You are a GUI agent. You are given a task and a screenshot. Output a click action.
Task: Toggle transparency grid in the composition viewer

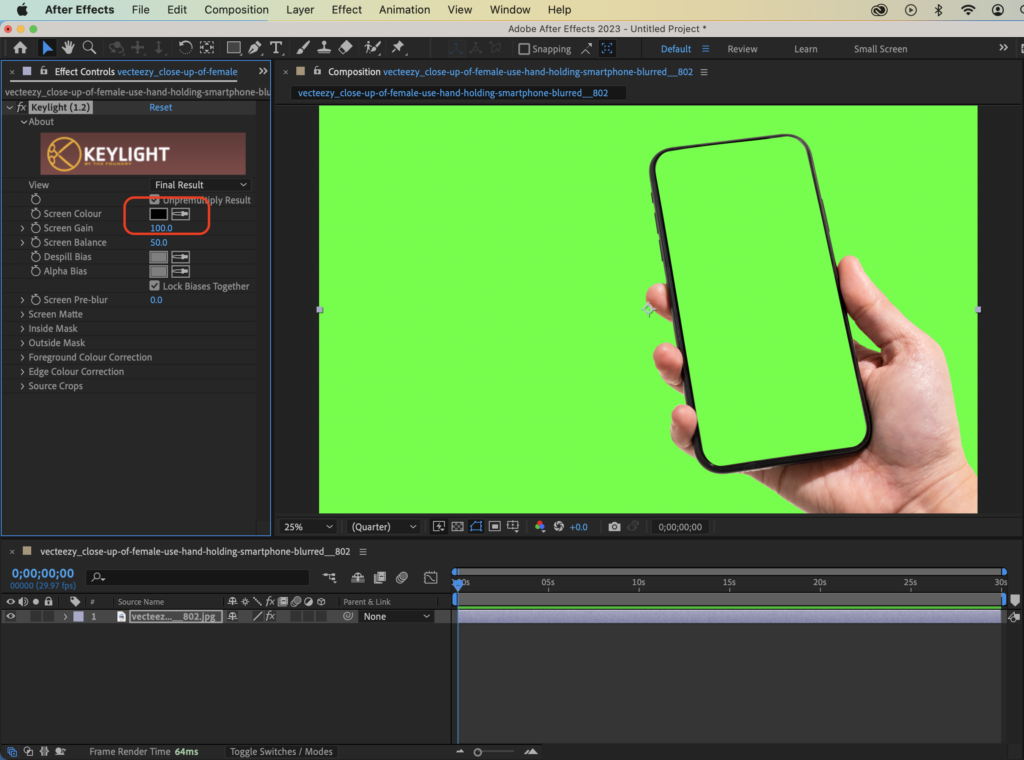click(x=458, y=526)
